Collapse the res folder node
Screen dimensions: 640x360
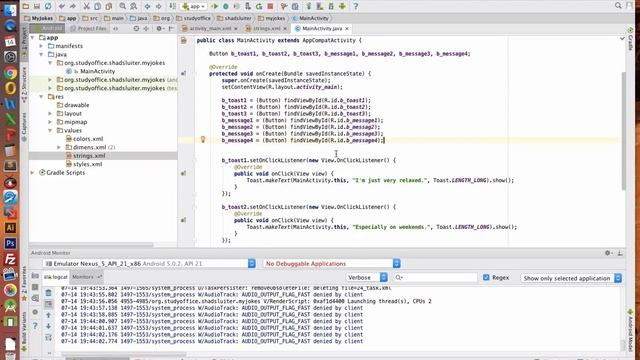41,97
